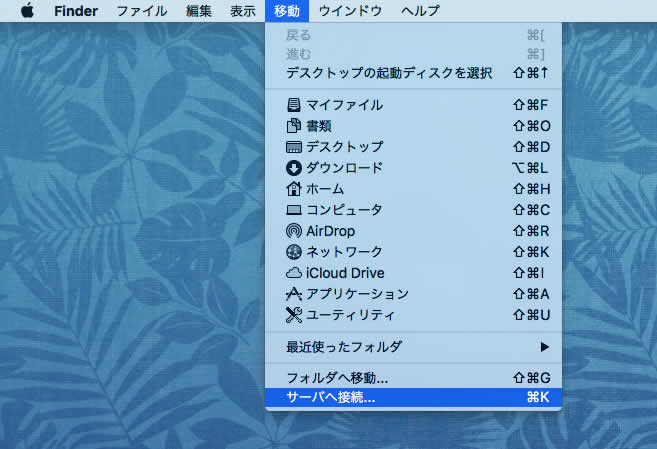This screenshot has width=657, height=449.
Task: Select ネットワーク menu entry
Action: [414, 252]
